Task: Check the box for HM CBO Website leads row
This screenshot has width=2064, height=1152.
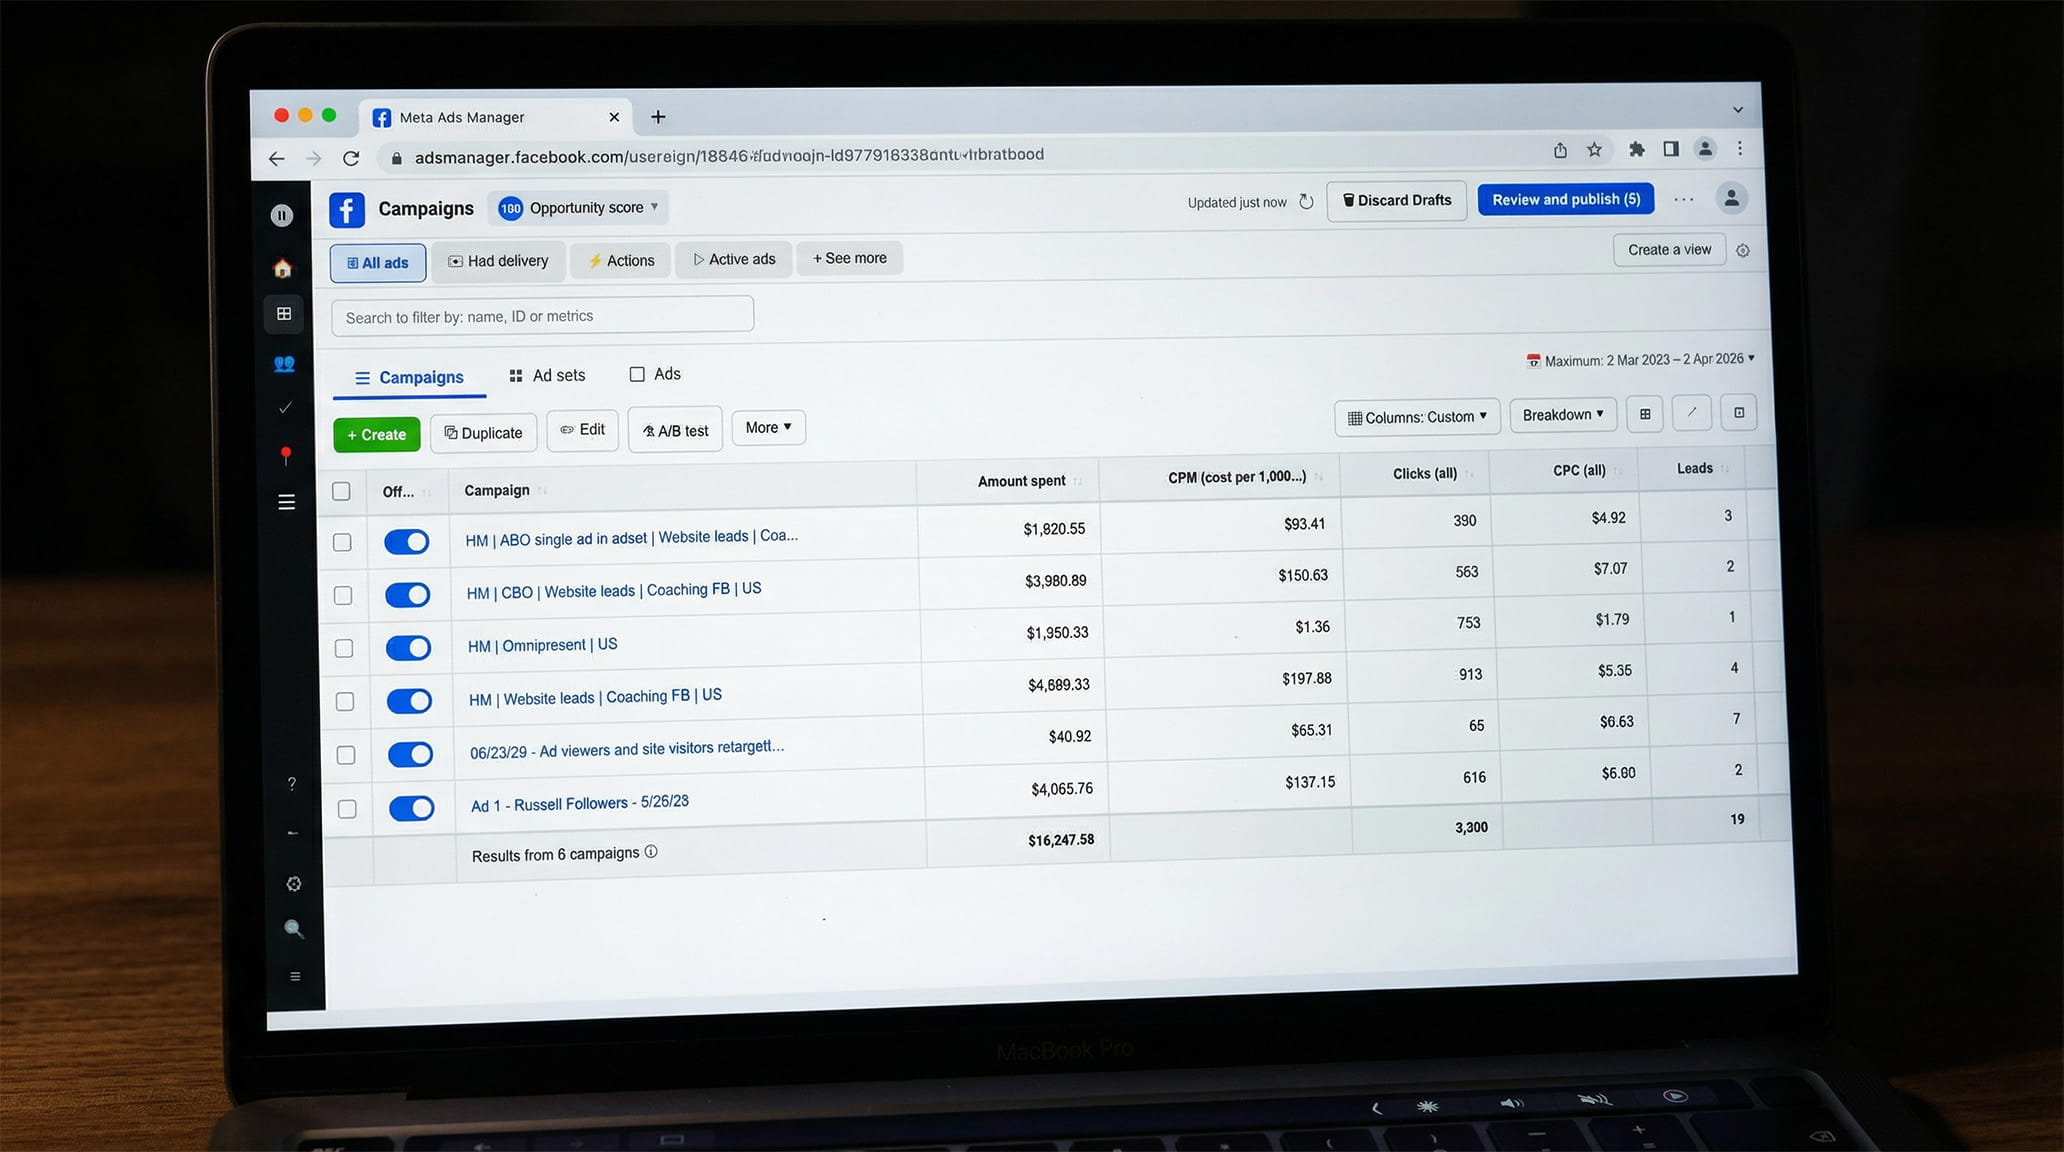Action: 343,595
